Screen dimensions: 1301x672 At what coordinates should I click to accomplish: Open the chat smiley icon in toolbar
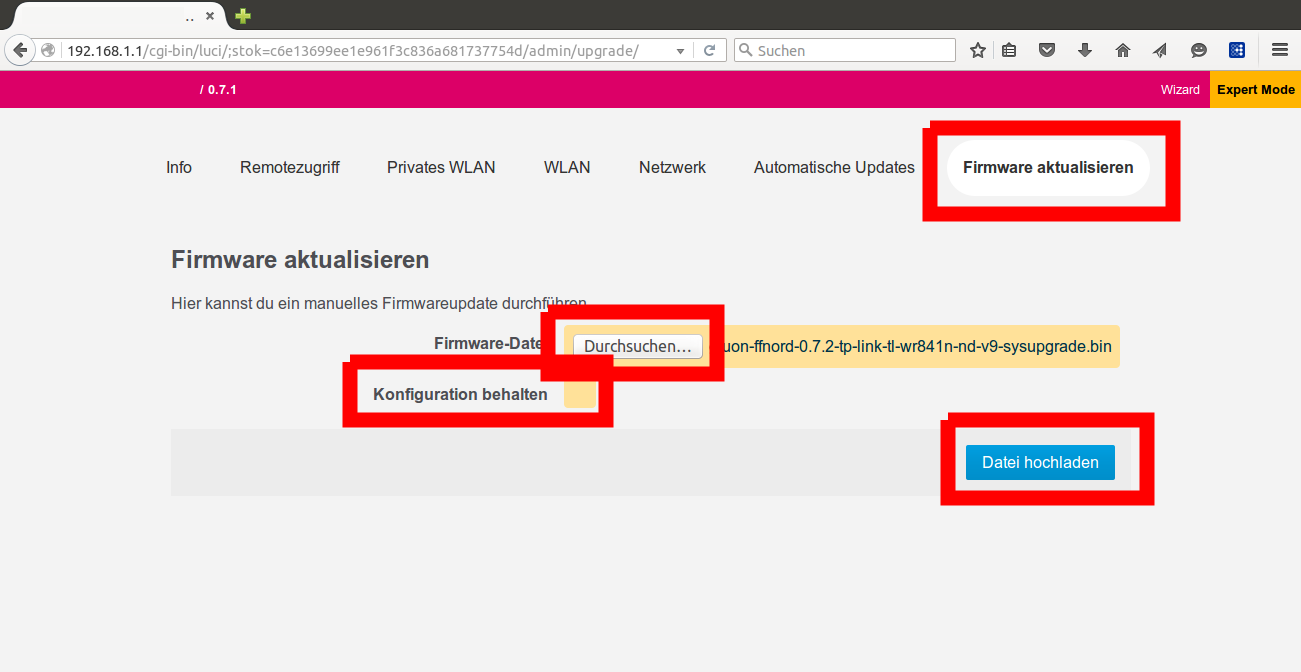[x=1199, y=50]
